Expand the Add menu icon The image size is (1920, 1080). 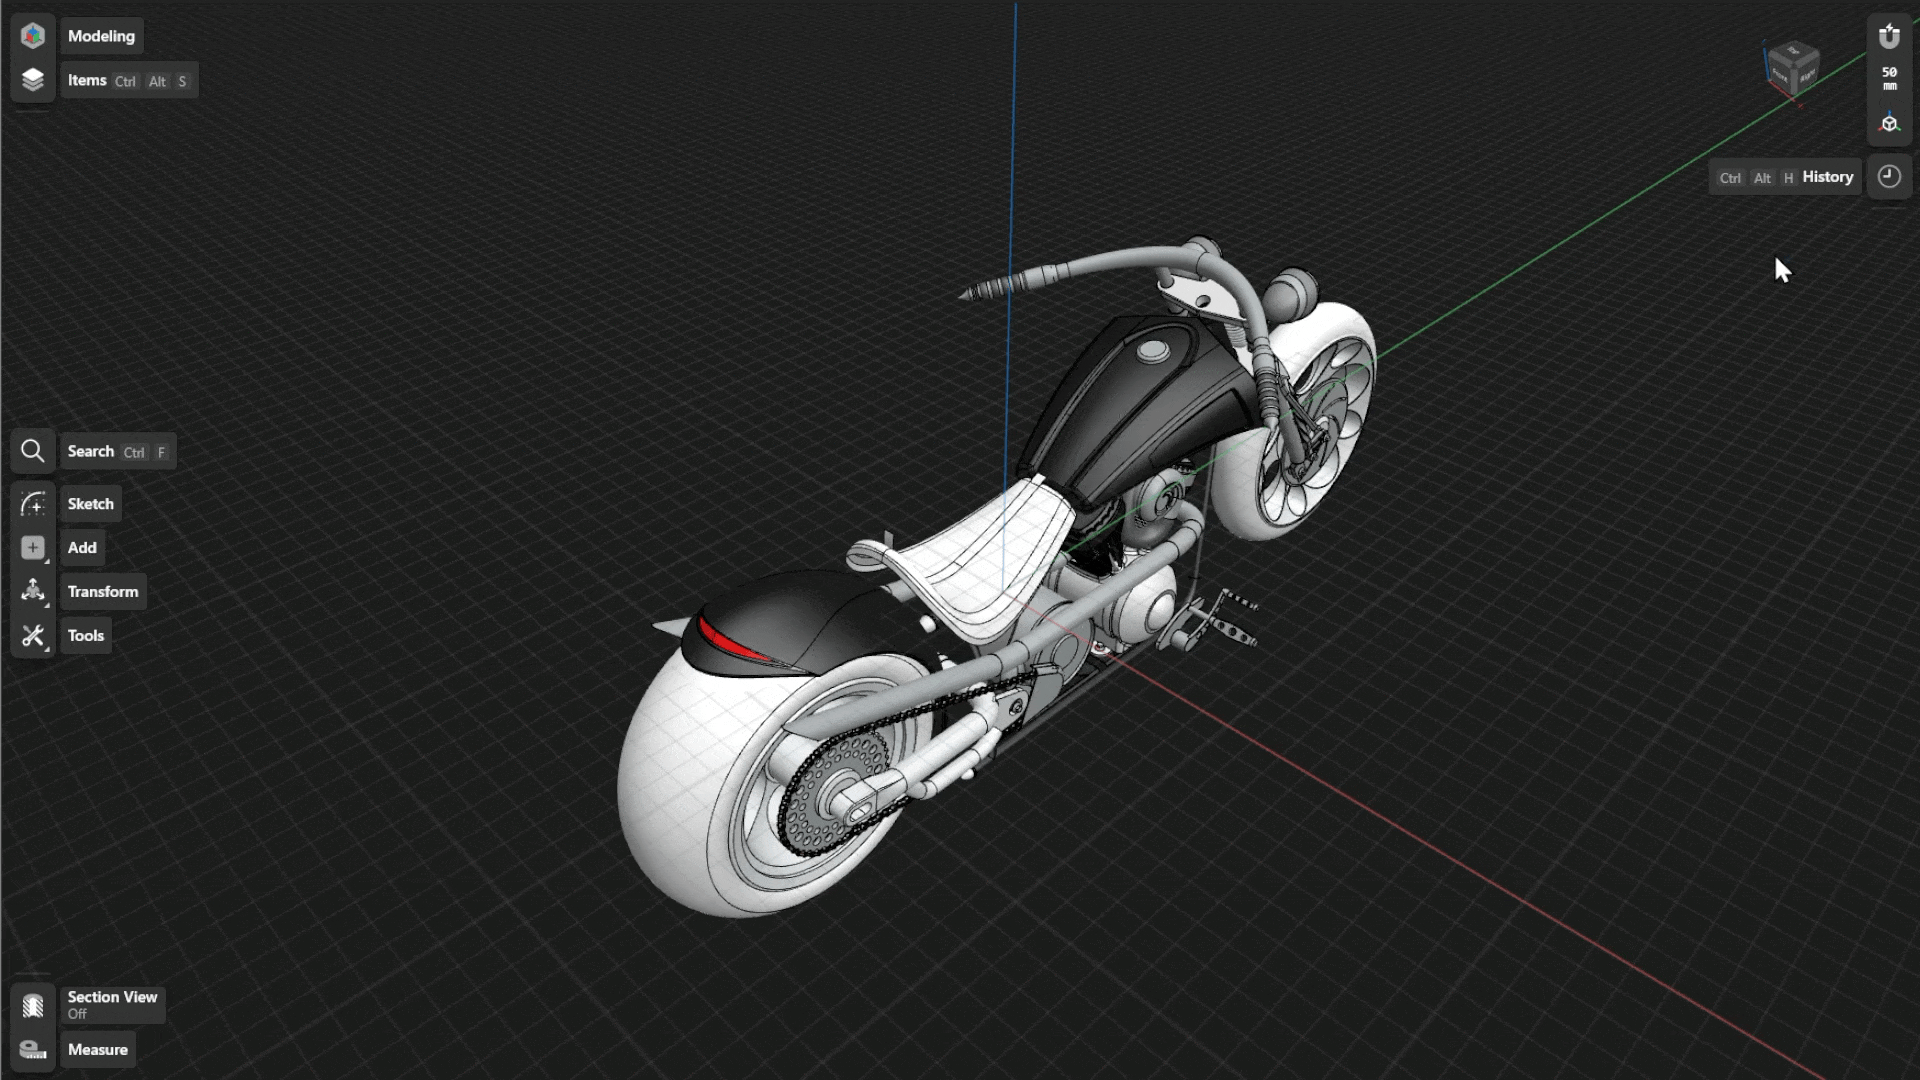(33, 548)
